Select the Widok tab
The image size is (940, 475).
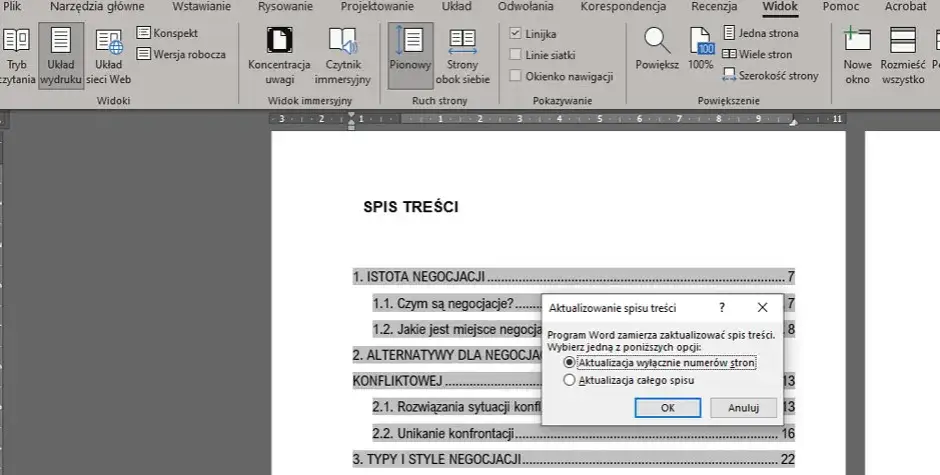point(780,7)
